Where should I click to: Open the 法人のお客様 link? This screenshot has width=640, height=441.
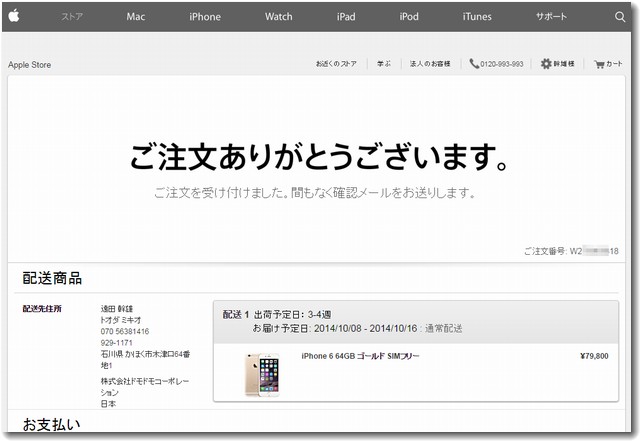pyautogui.click(x=430, y=64)
